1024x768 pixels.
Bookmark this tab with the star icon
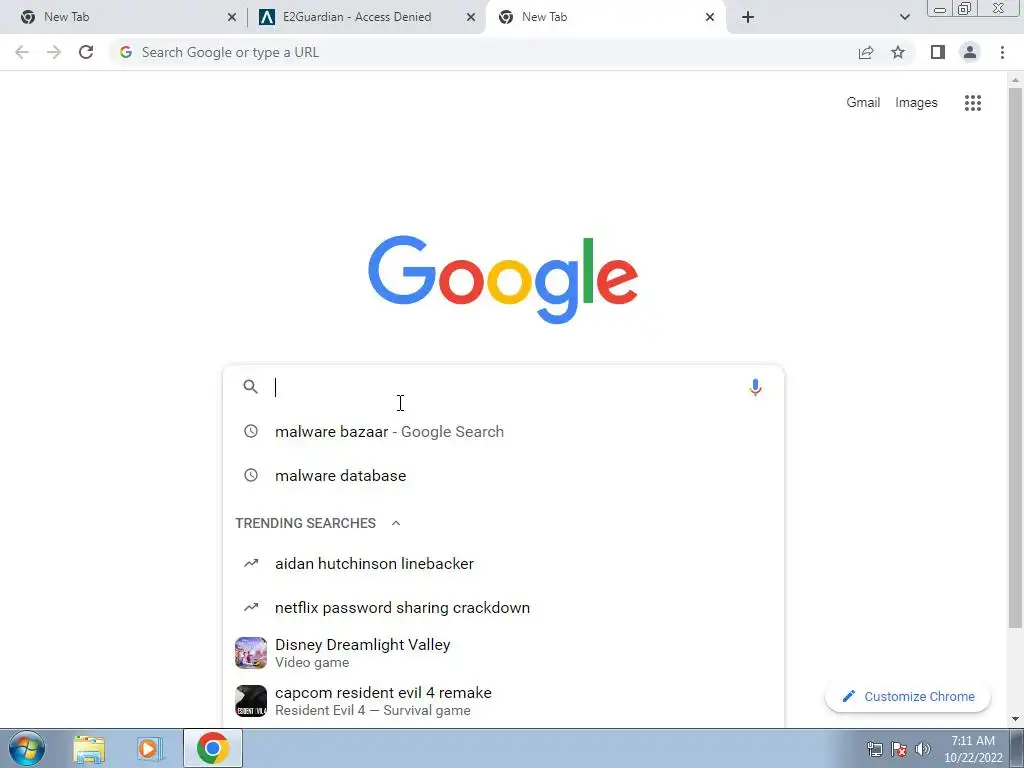click(898, 52)
